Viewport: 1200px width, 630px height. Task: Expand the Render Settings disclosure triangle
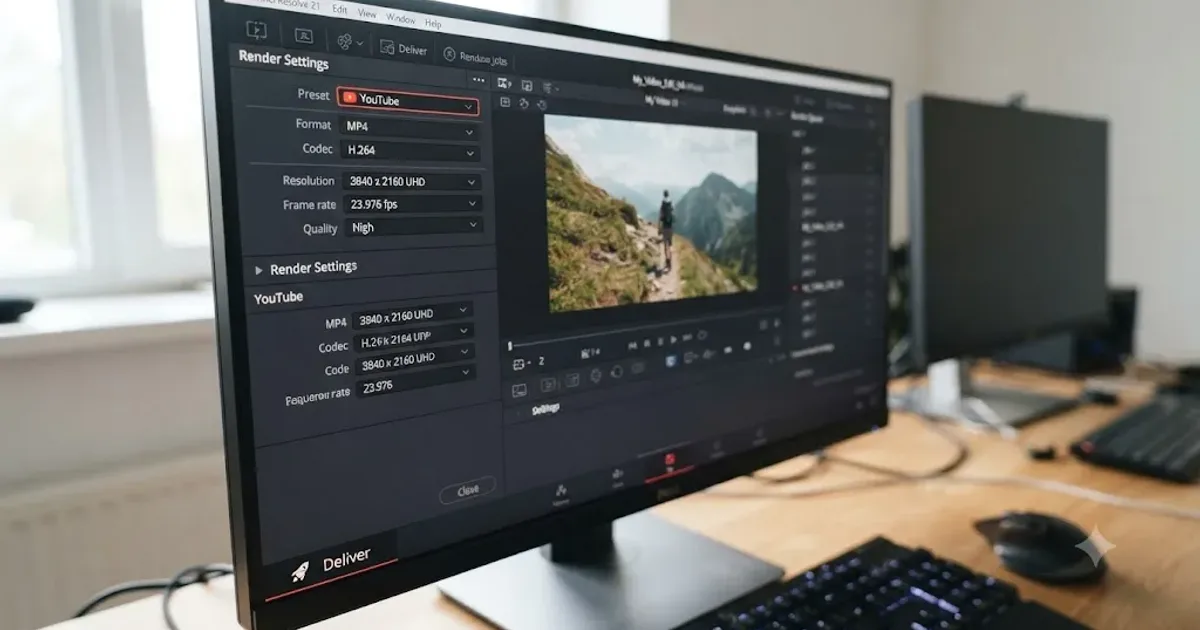[259, 270]
